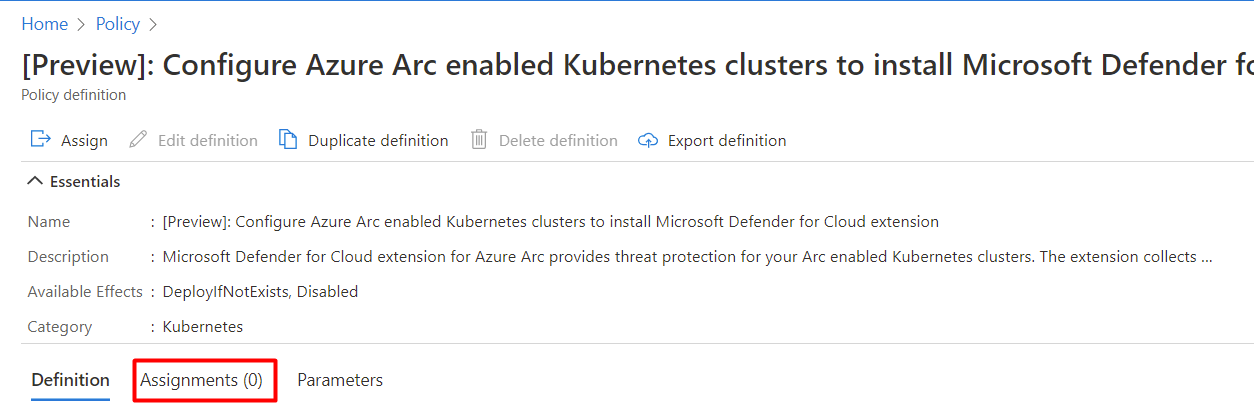This screenshot has height=413, width=1254.
Task: Collapse the Essentials section chevron
Action: 35,181
